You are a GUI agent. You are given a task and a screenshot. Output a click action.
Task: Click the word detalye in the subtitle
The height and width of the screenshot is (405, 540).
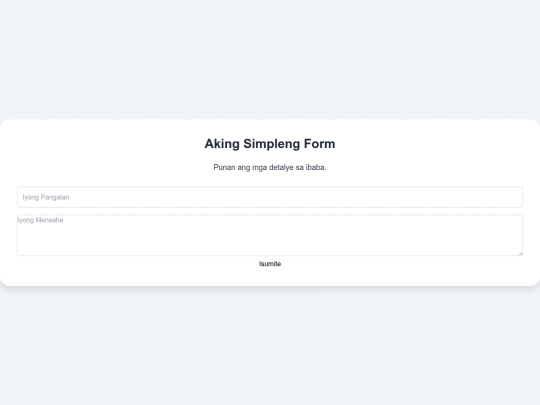(x=281, y=167)
